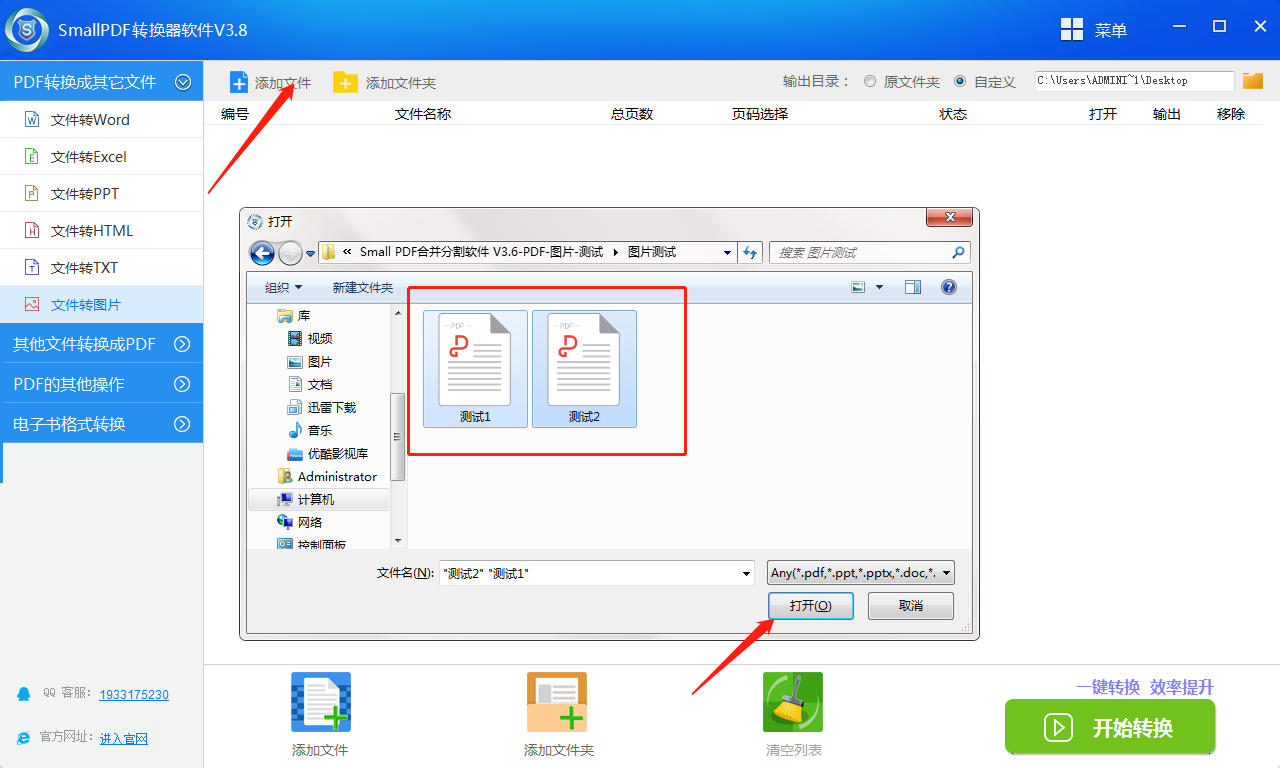
Task: Toggle the preview pane icon
Action: point(912,287)
